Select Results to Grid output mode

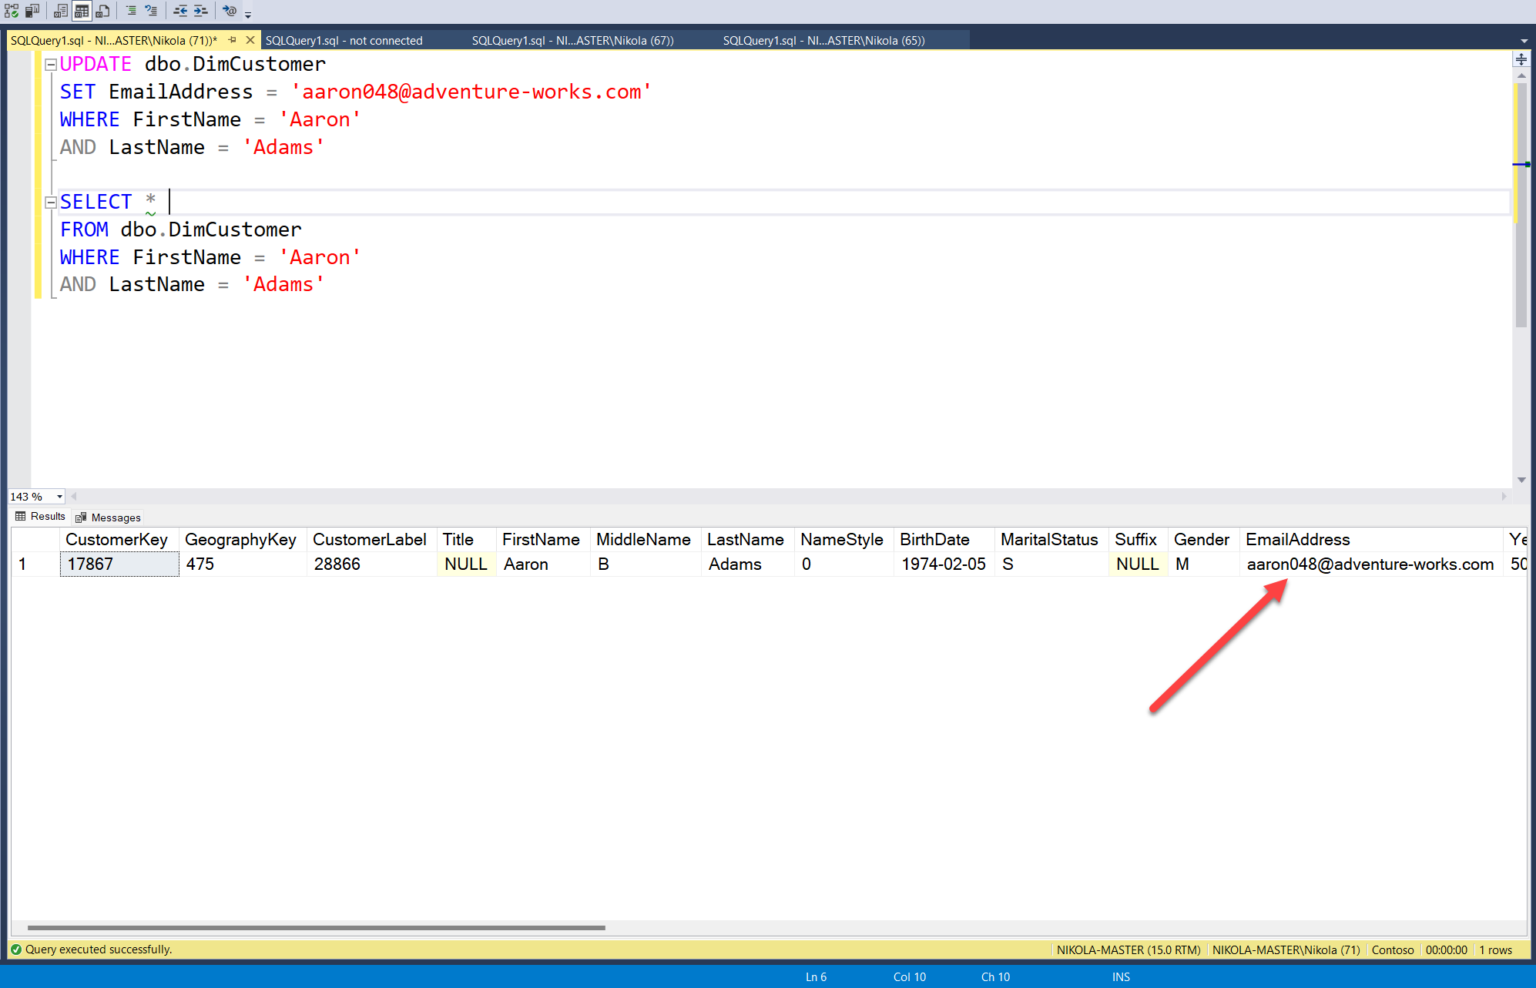click(x=81, y=11)
